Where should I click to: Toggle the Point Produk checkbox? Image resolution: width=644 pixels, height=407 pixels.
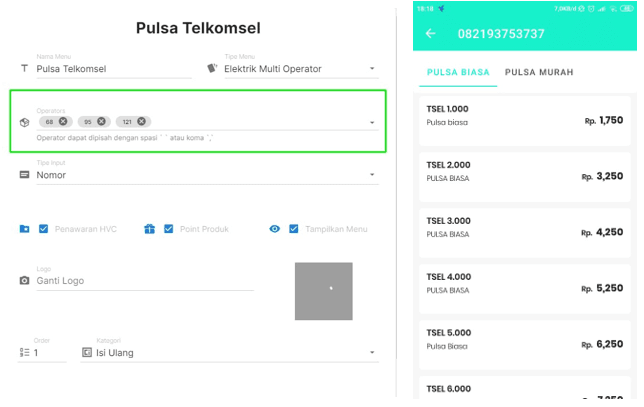169,229
